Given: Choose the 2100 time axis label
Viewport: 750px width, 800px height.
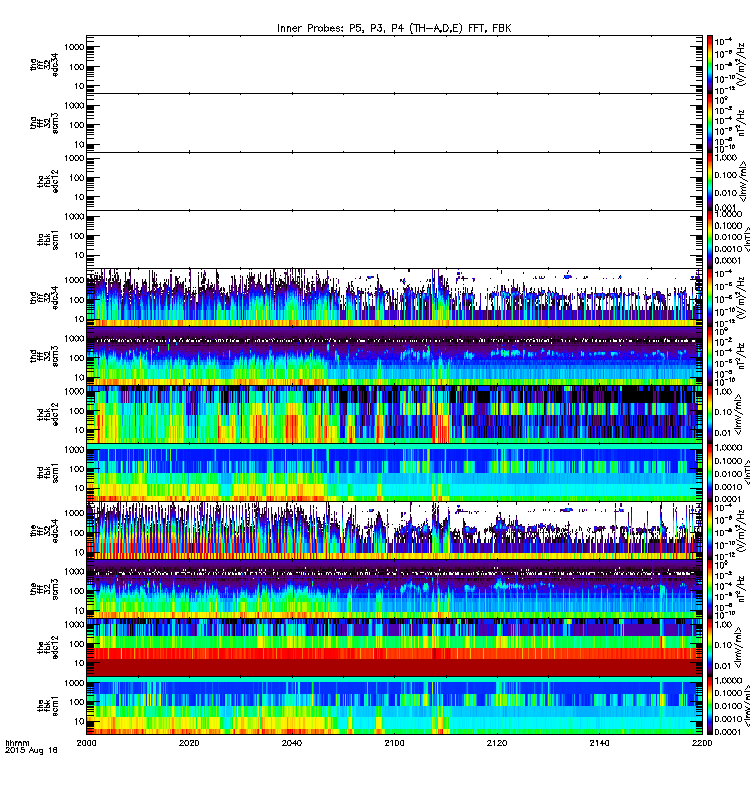Looking at the screenshot, I should tap(394, 743).
